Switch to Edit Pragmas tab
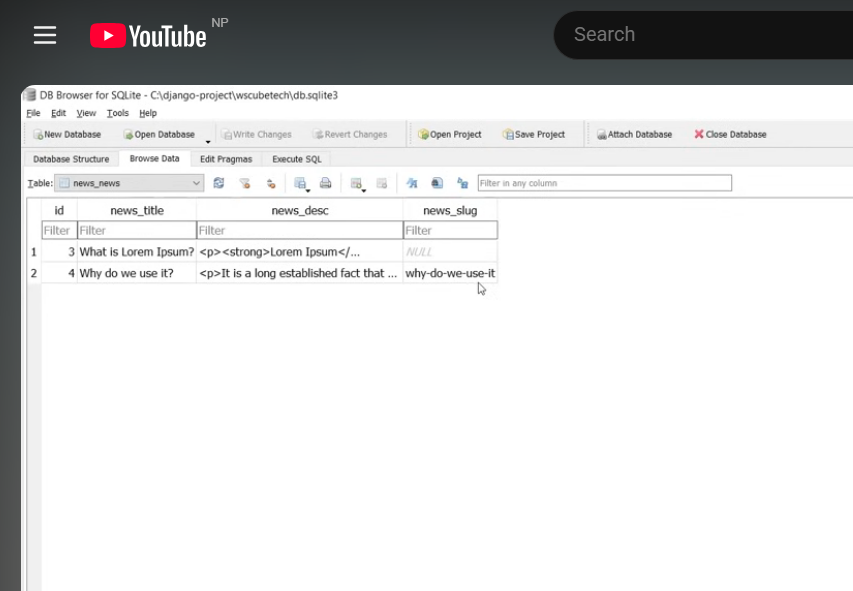The width and height of the screenshot is (853, 591). tap(226, 159)
